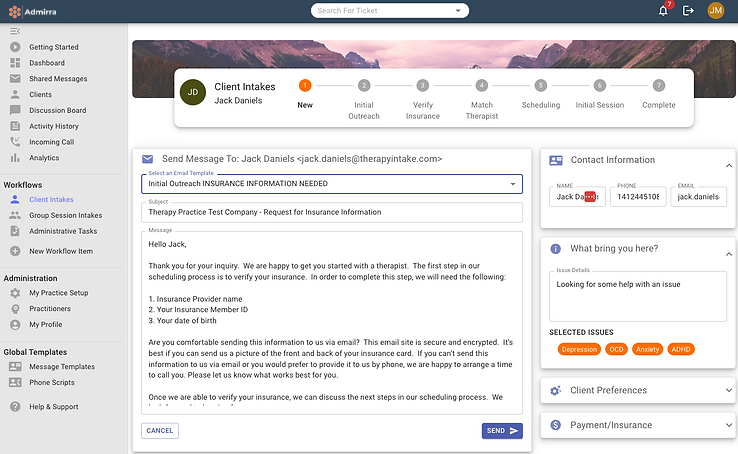Click the New Workflow Item plus icon
The height and width of the screenshot is (454, 738).
tap(15, 251)
